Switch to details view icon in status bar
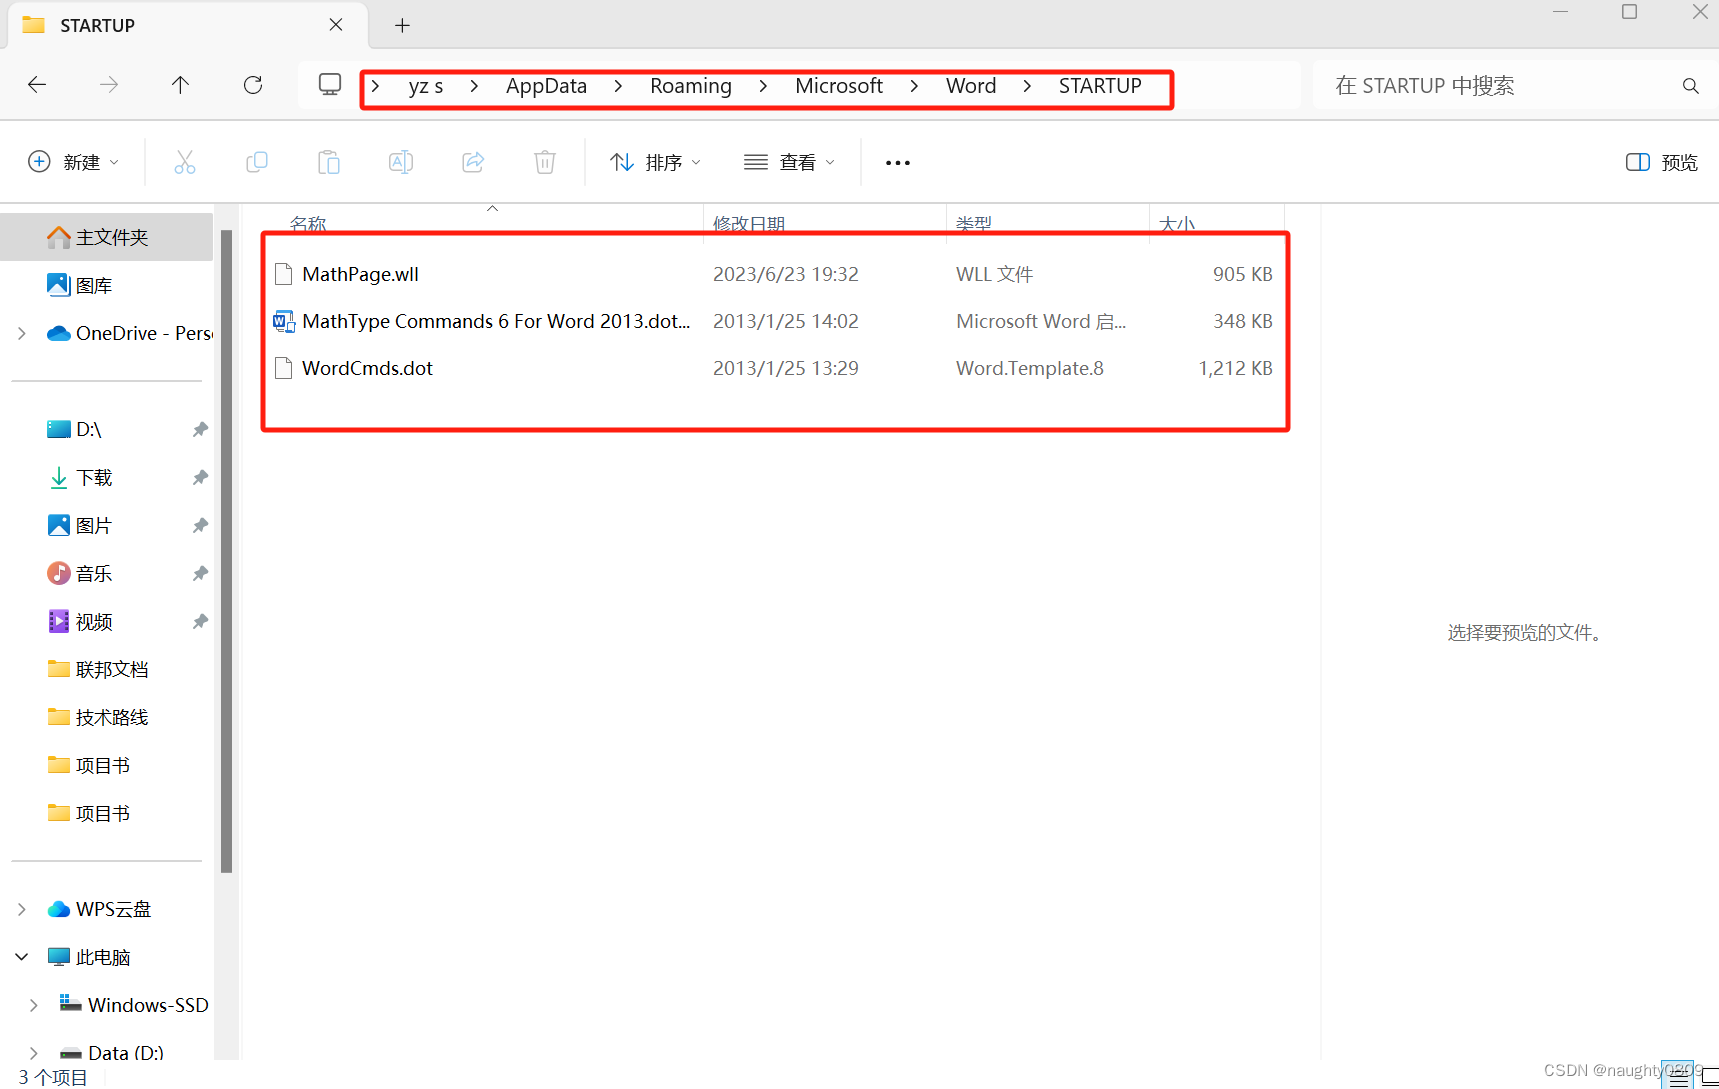1719x1089 pixels. [1679, 1078]
